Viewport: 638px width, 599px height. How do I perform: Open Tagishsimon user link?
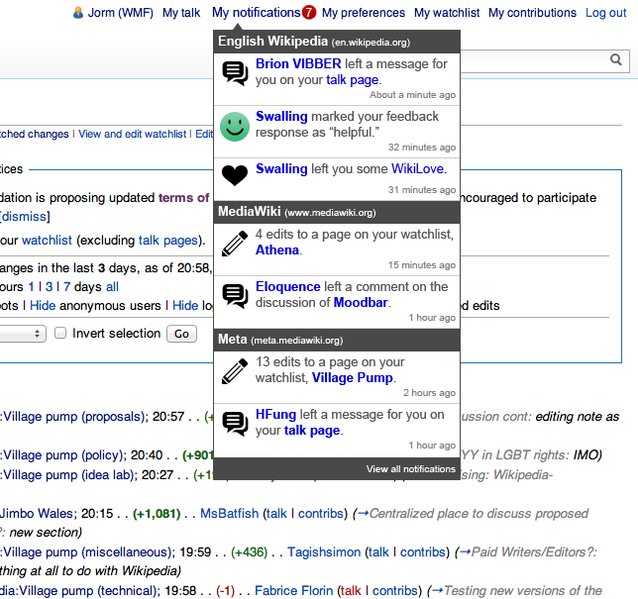click(324, 552)
